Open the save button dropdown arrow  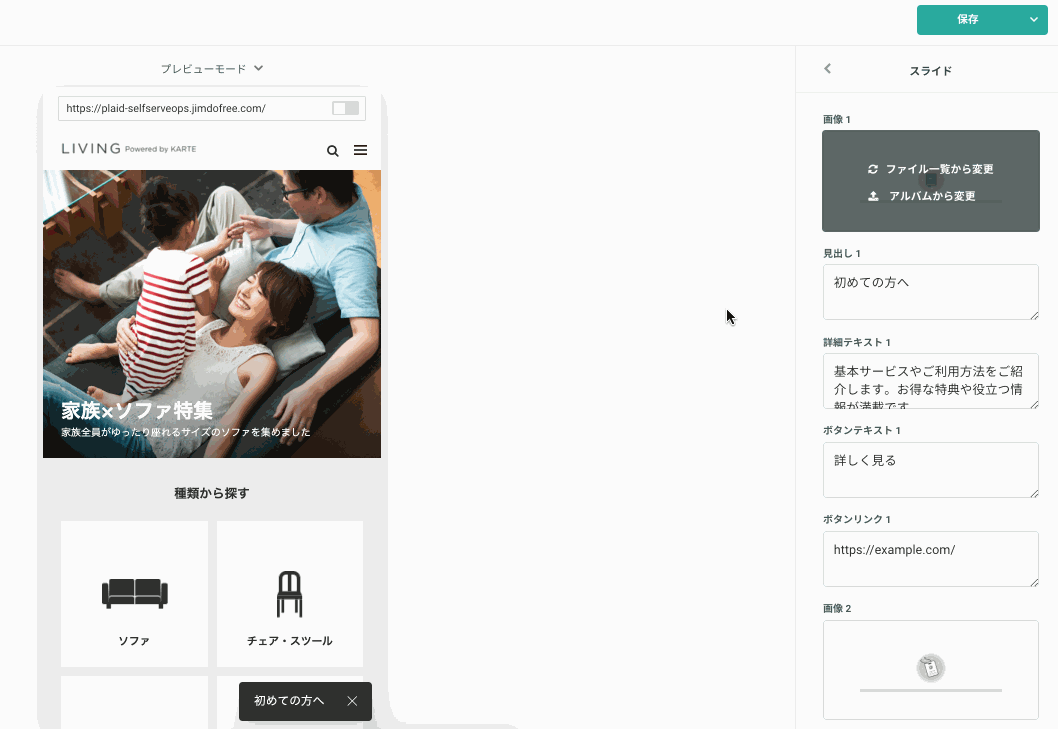pos(1034,20)
